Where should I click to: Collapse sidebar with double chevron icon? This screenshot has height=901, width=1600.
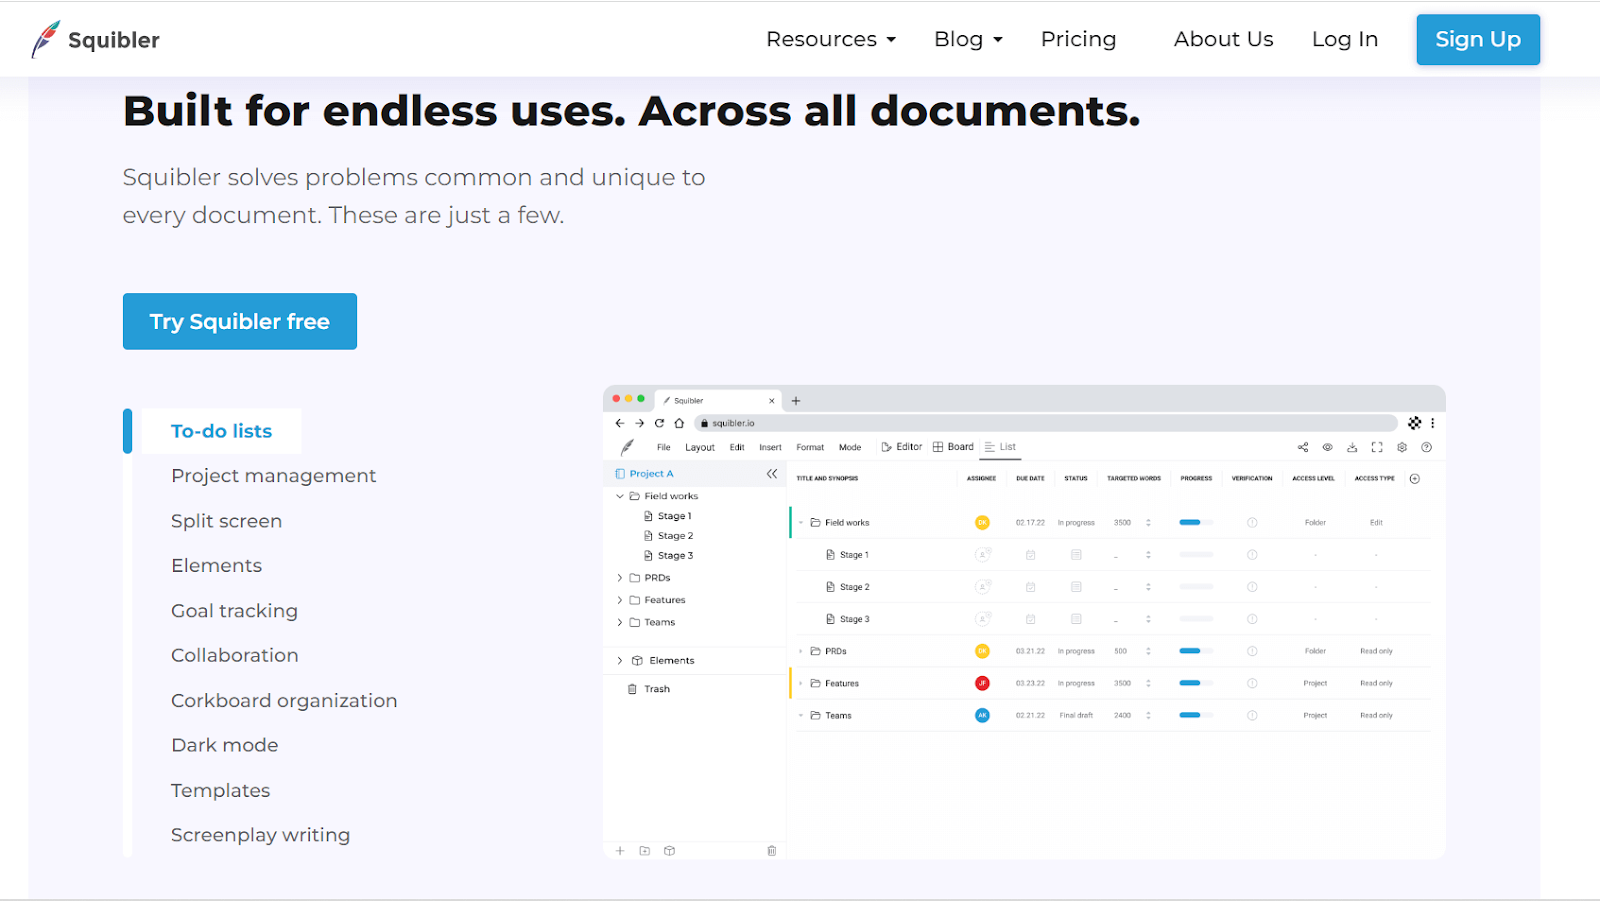point(772,473)
